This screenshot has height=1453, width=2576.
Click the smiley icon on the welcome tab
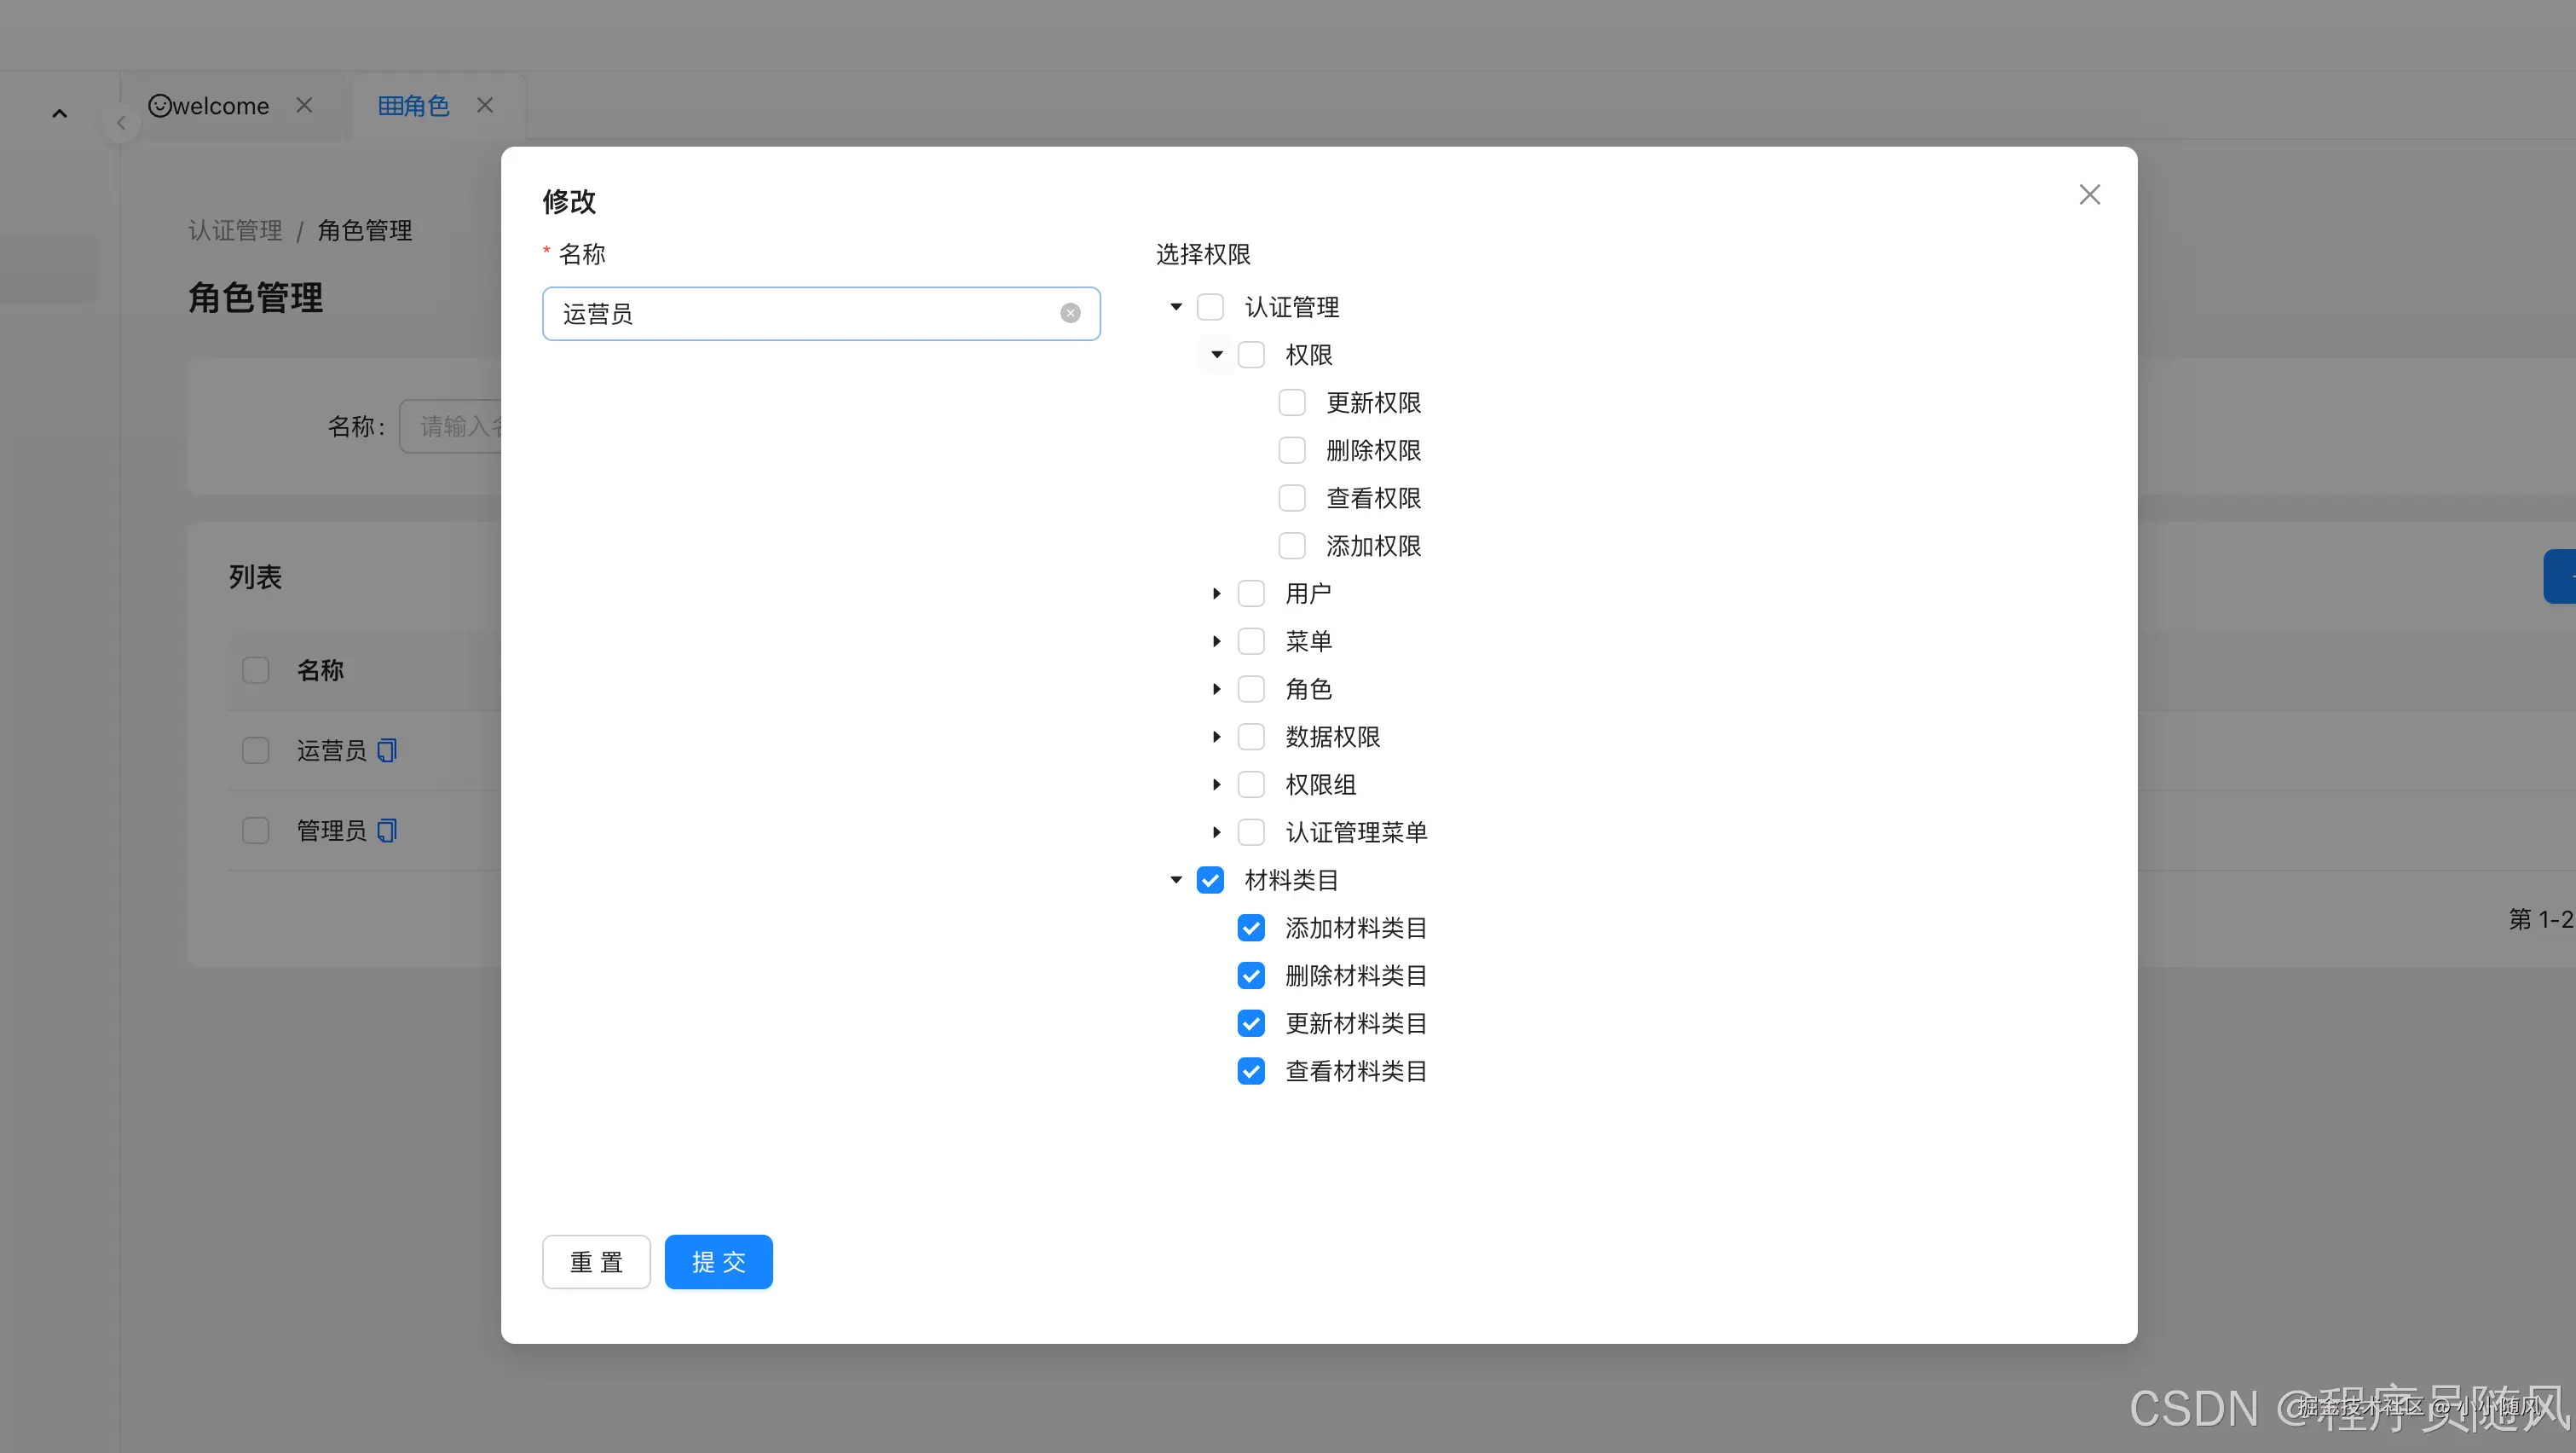pyautogui.click(x=161, y=105)
